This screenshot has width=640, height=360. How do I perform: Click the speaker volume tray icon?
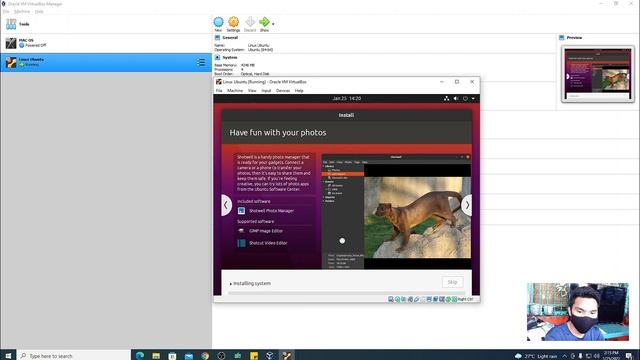pyautogui.click(x=597, y=356)
